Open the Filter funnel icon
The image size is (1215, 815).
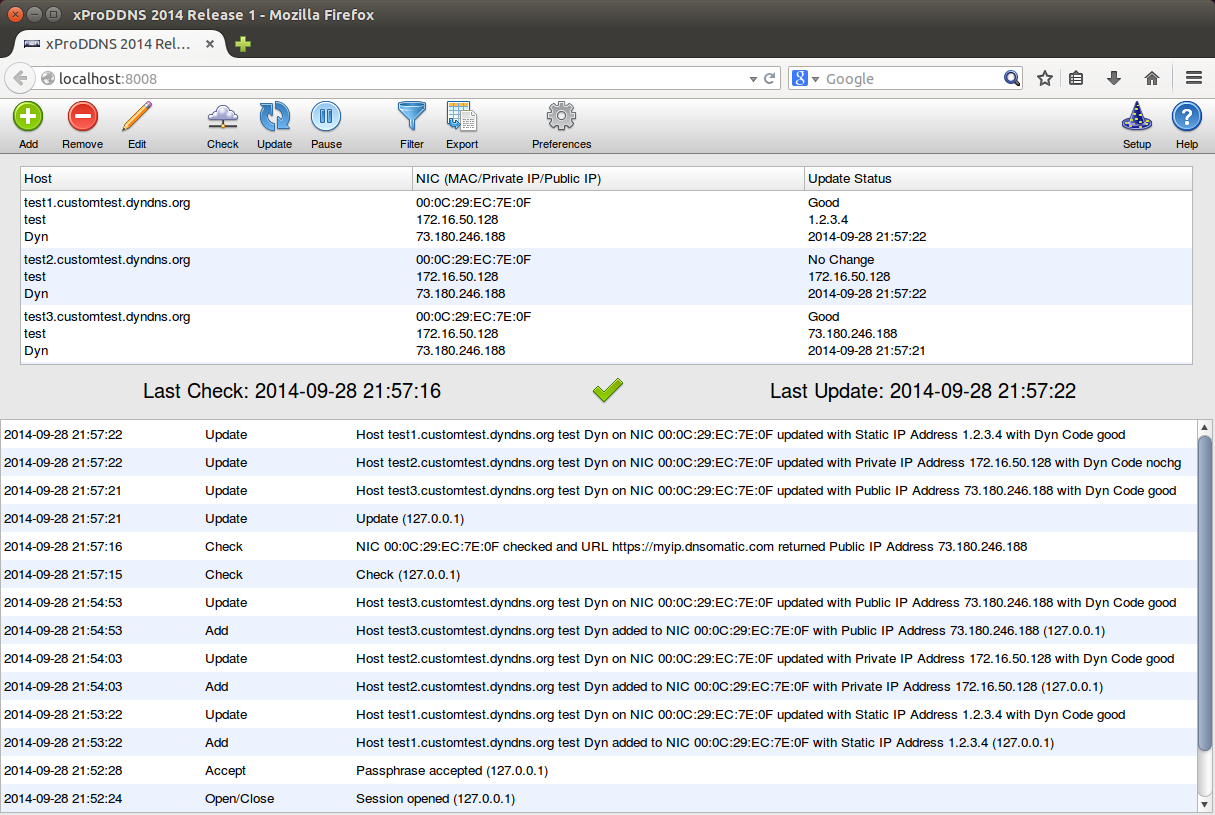tap(412, 117)
